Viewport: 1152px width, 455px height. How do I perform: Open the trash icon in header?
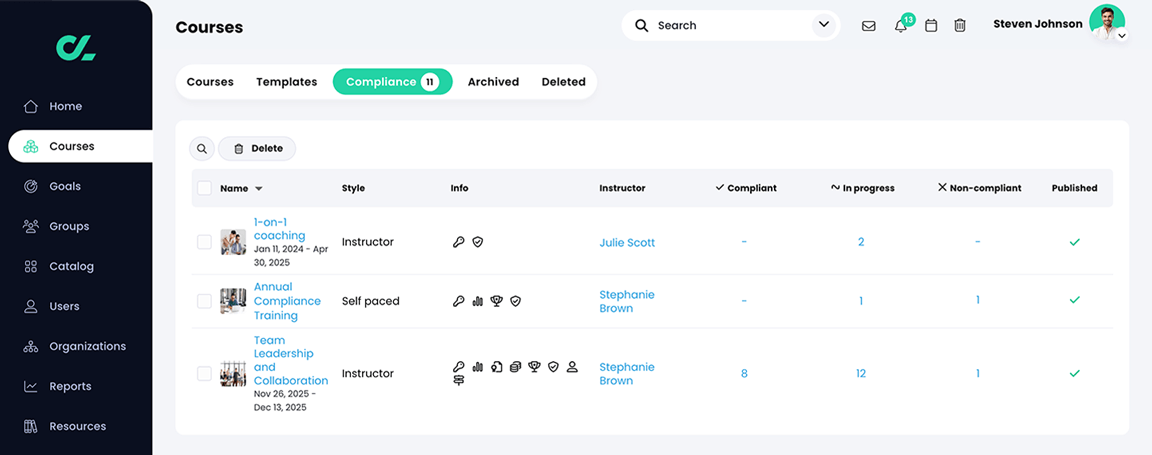coord(960,26)
